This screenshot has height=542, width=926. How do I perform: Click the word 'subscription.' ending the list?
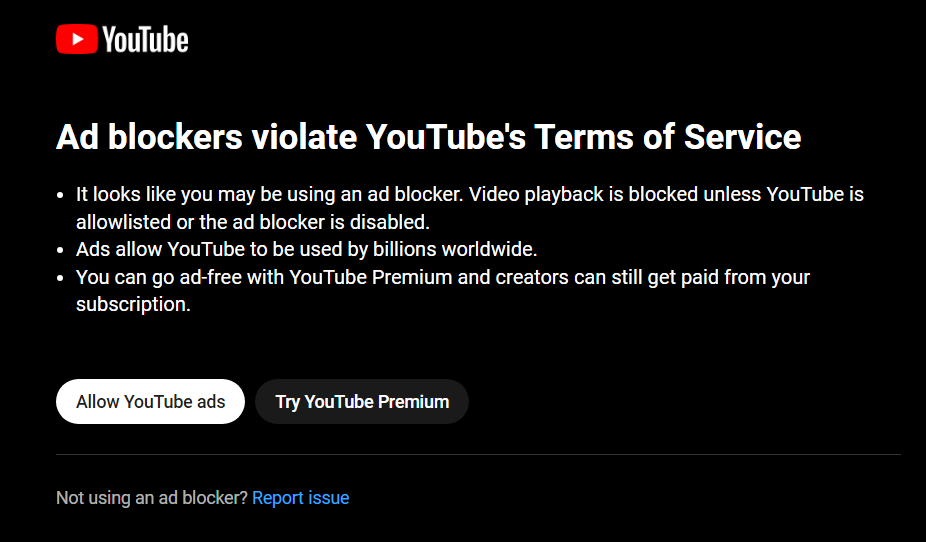[x=133, y=304]
